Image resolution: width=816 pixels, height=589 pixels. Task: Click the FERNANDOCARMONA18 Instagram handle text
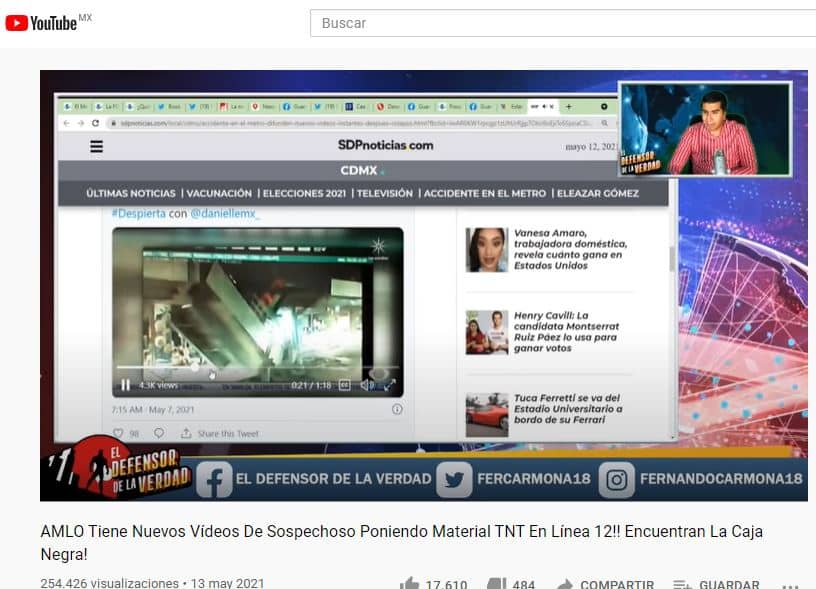tap(721, 479)
